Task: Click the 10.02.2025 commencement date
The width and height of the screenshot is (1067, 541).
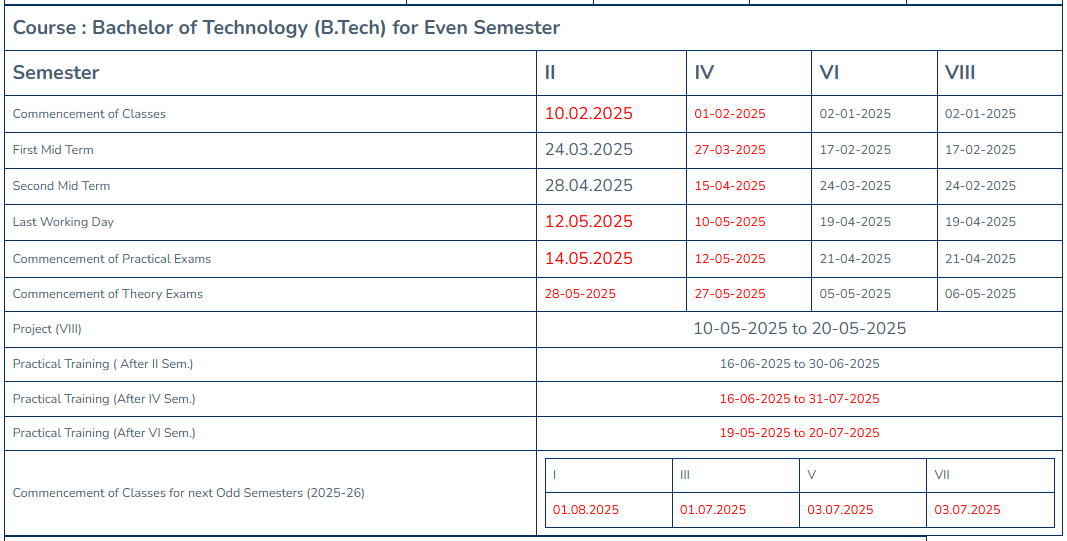Action: (588, 114)
